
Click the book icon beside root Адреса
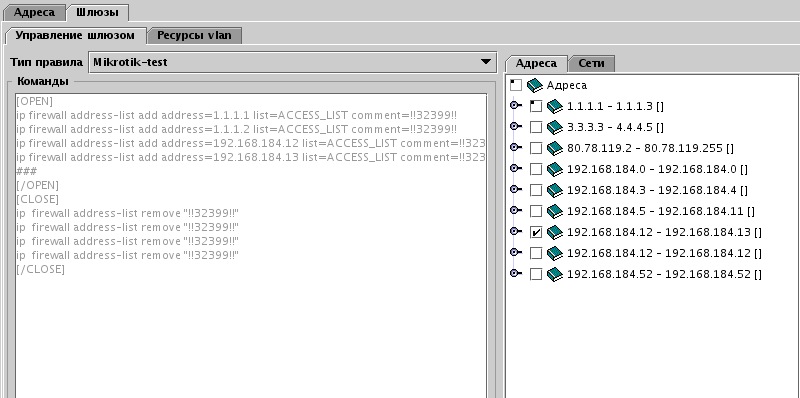pyautogui.click(x=535, y=85)
